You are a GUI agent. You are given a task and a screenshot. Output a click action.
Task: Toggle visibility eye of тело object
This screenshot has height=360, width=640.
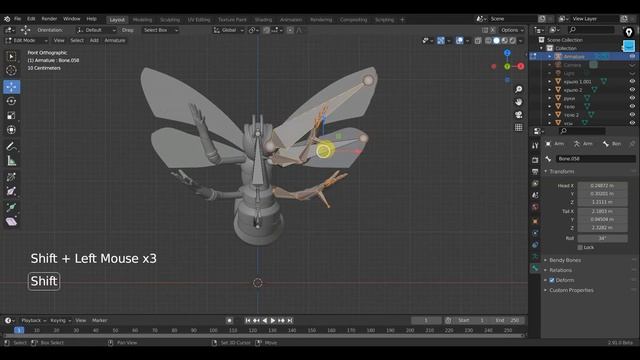click(632, 107)
